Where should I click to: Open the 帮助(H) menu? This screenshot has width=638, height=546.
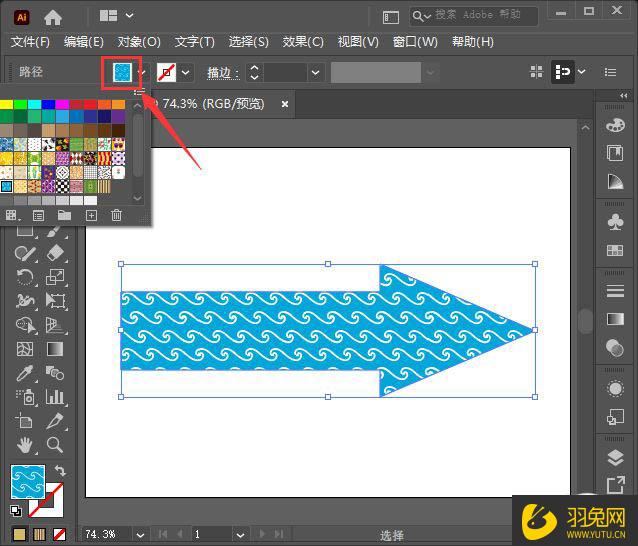473,41
